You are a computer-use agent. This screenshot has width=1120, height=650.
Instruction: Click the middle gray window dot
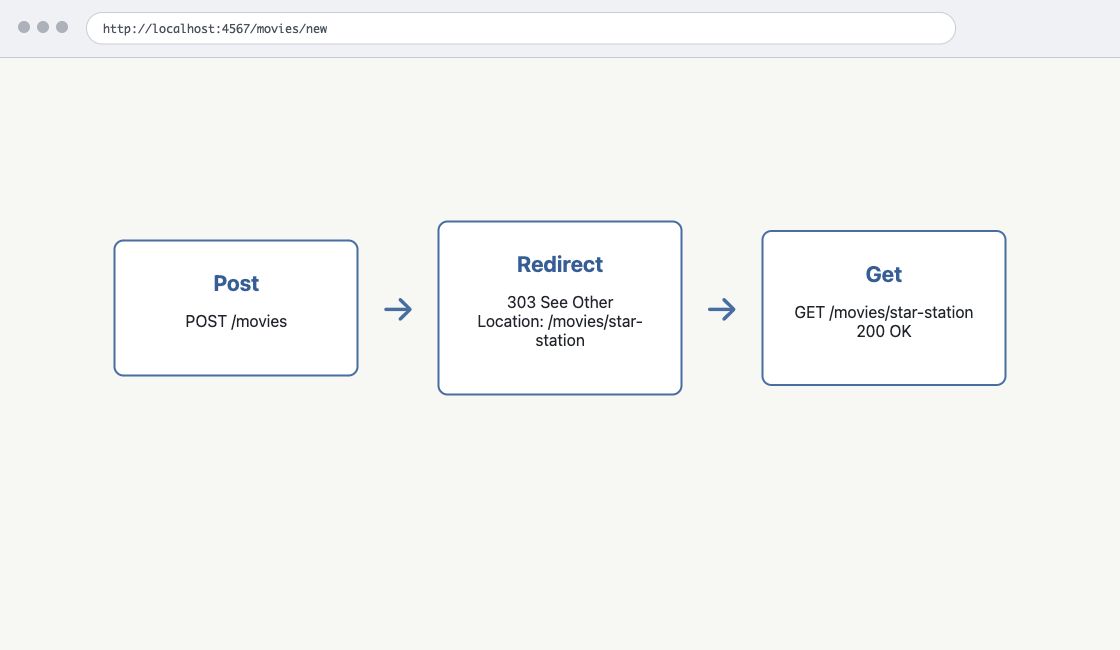(x=43, y=27)
